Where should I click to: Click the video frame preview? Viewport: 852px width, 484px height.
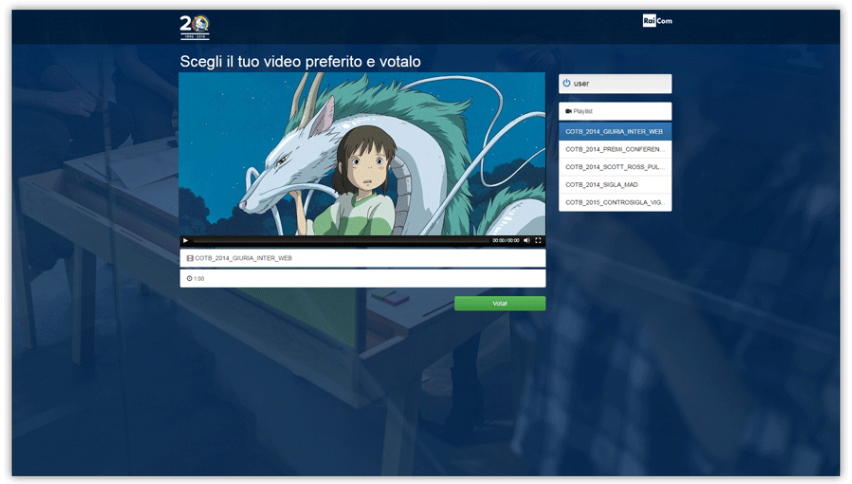pyautogui.click(x=362, y=154)
